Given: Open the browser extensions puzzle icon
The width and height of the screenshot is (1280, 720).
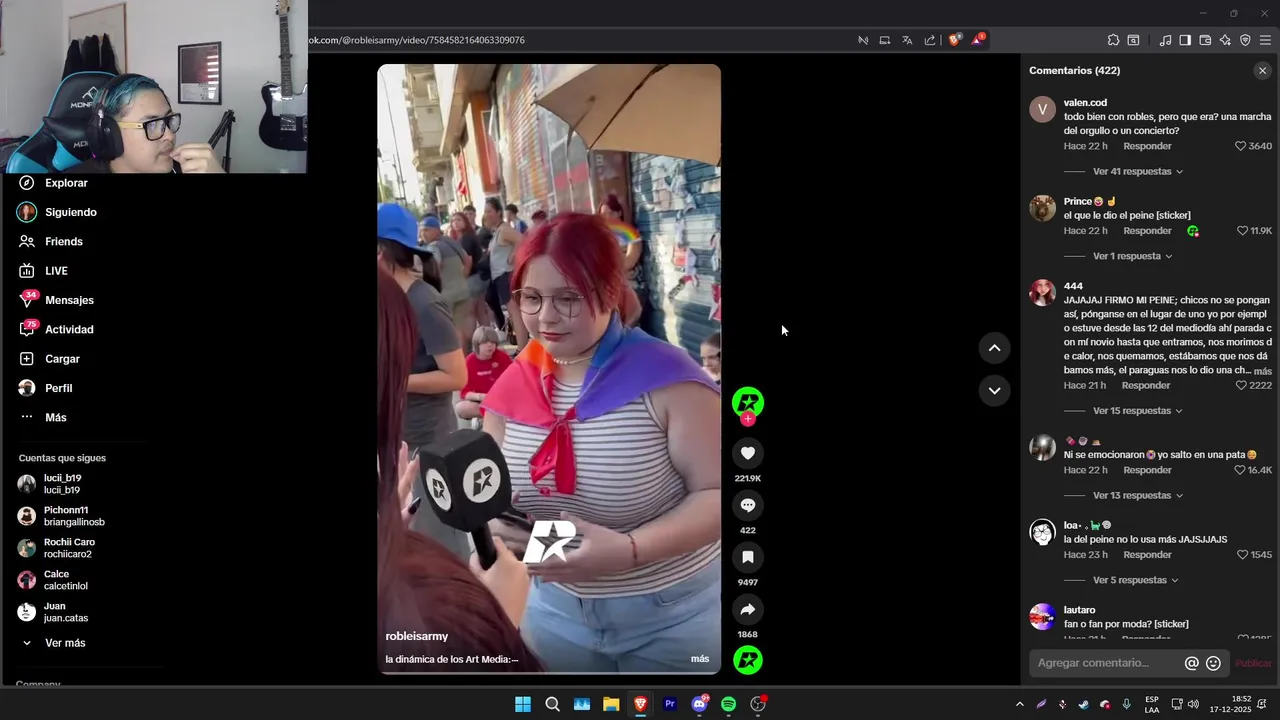Looking at the screenshot, I should point(1113,40).
